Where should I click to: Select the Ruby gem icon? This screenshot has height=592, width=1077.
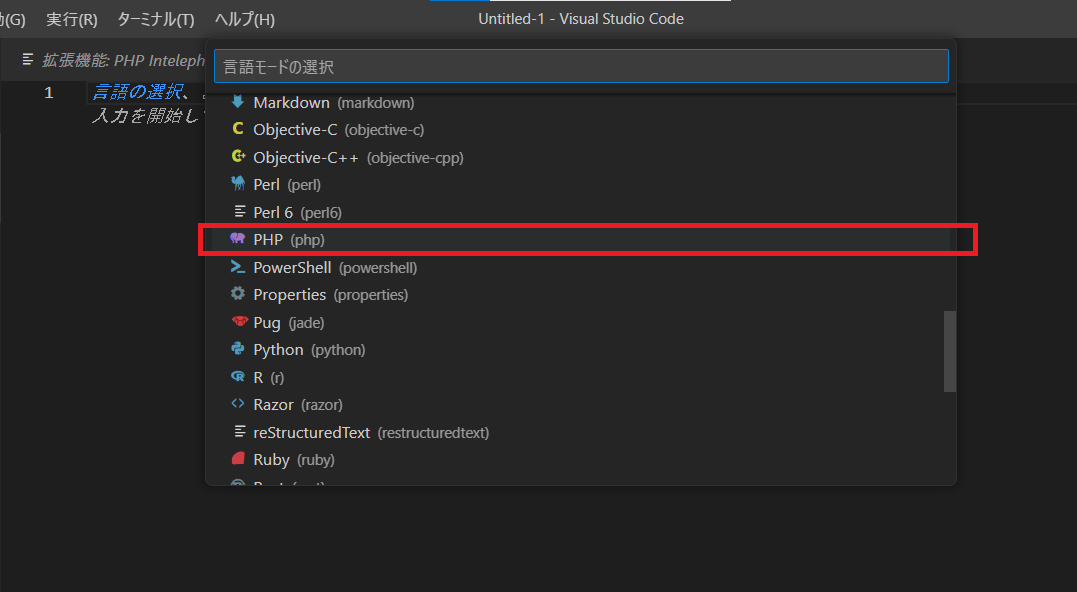tap(238, 459)
